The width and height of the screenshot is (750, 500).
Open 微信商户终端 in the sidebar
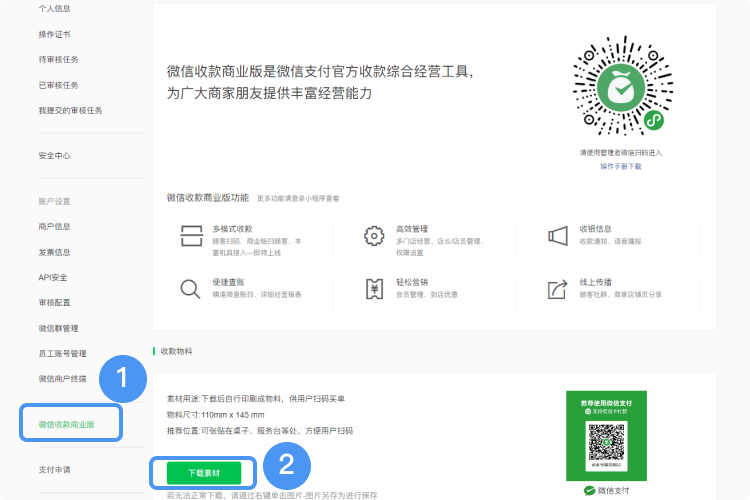pyautogui.click(x=63, y=379)
